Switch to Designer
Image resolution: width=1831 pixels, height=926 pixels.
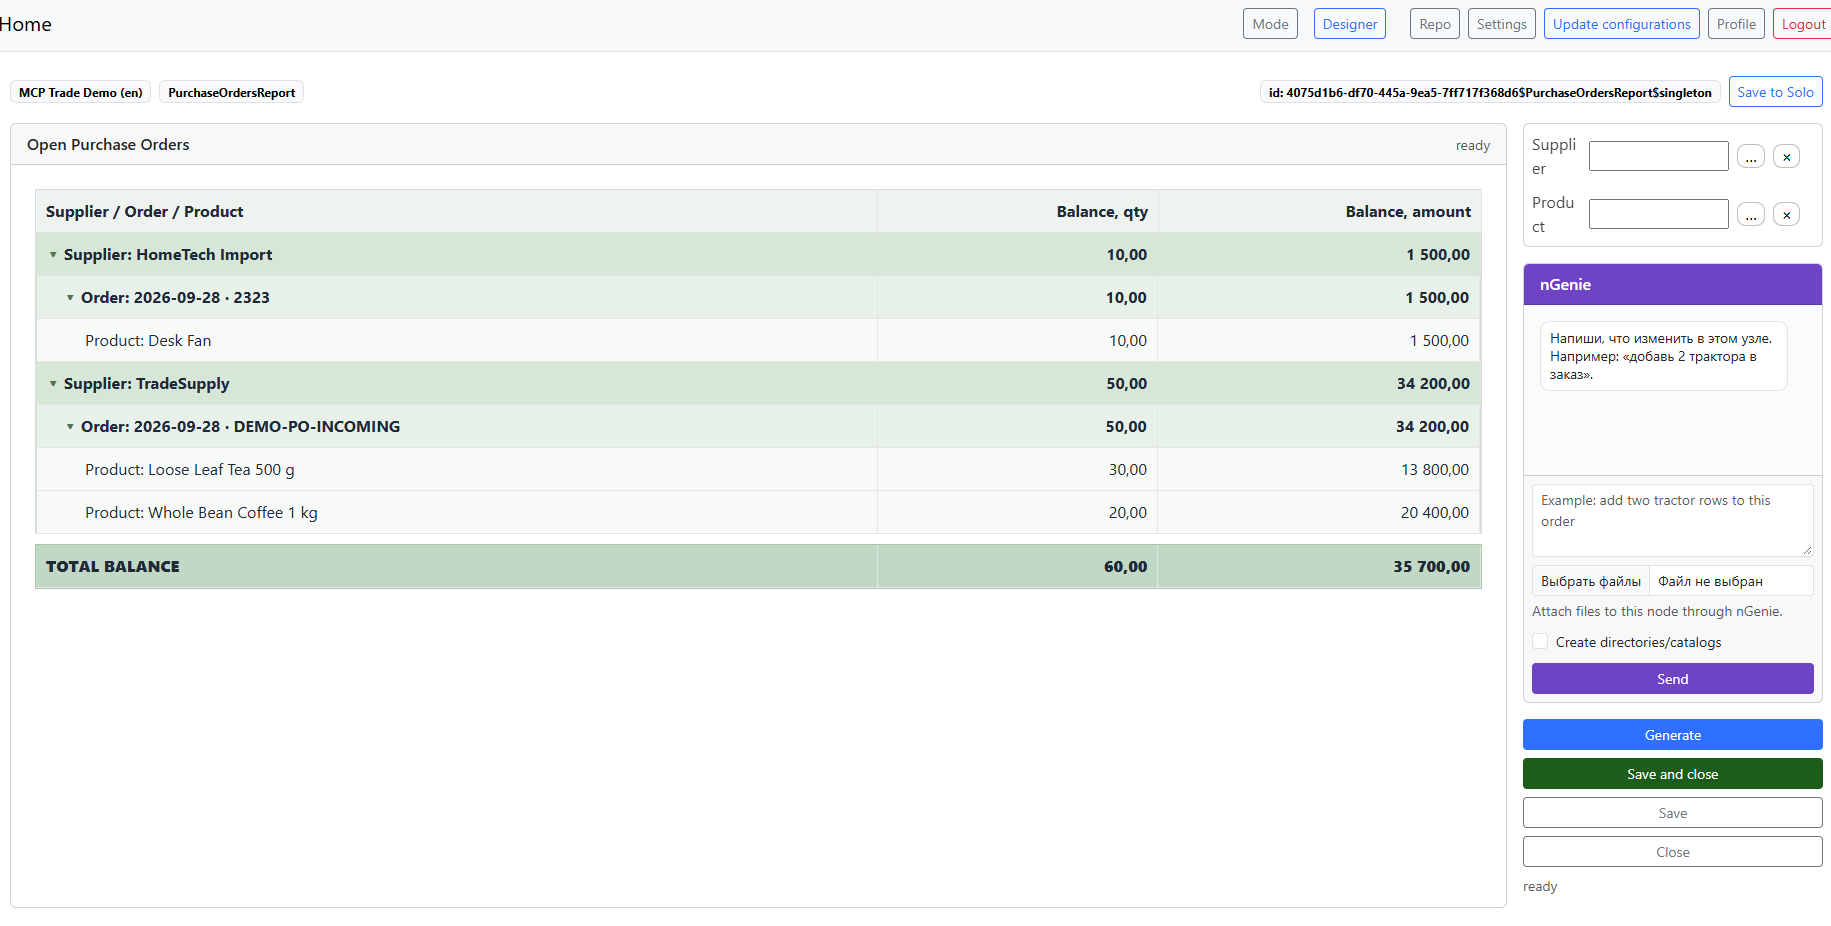pyautogui.click(x=1350, y=24)
